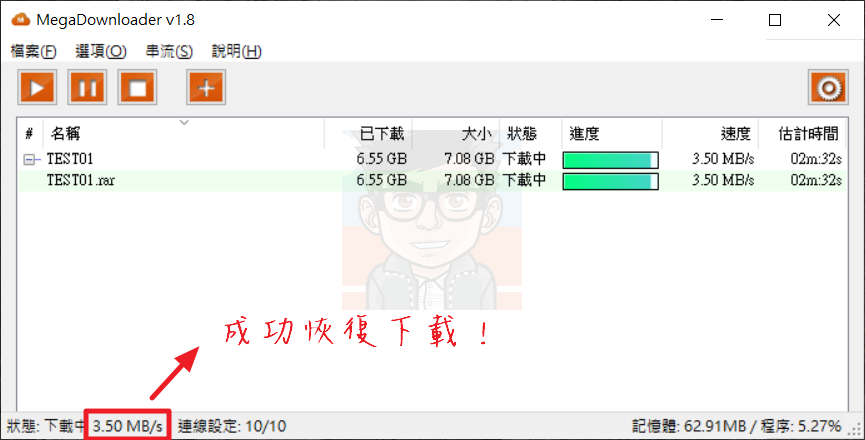Open settings via the gear icon

(x=828, y=87)
